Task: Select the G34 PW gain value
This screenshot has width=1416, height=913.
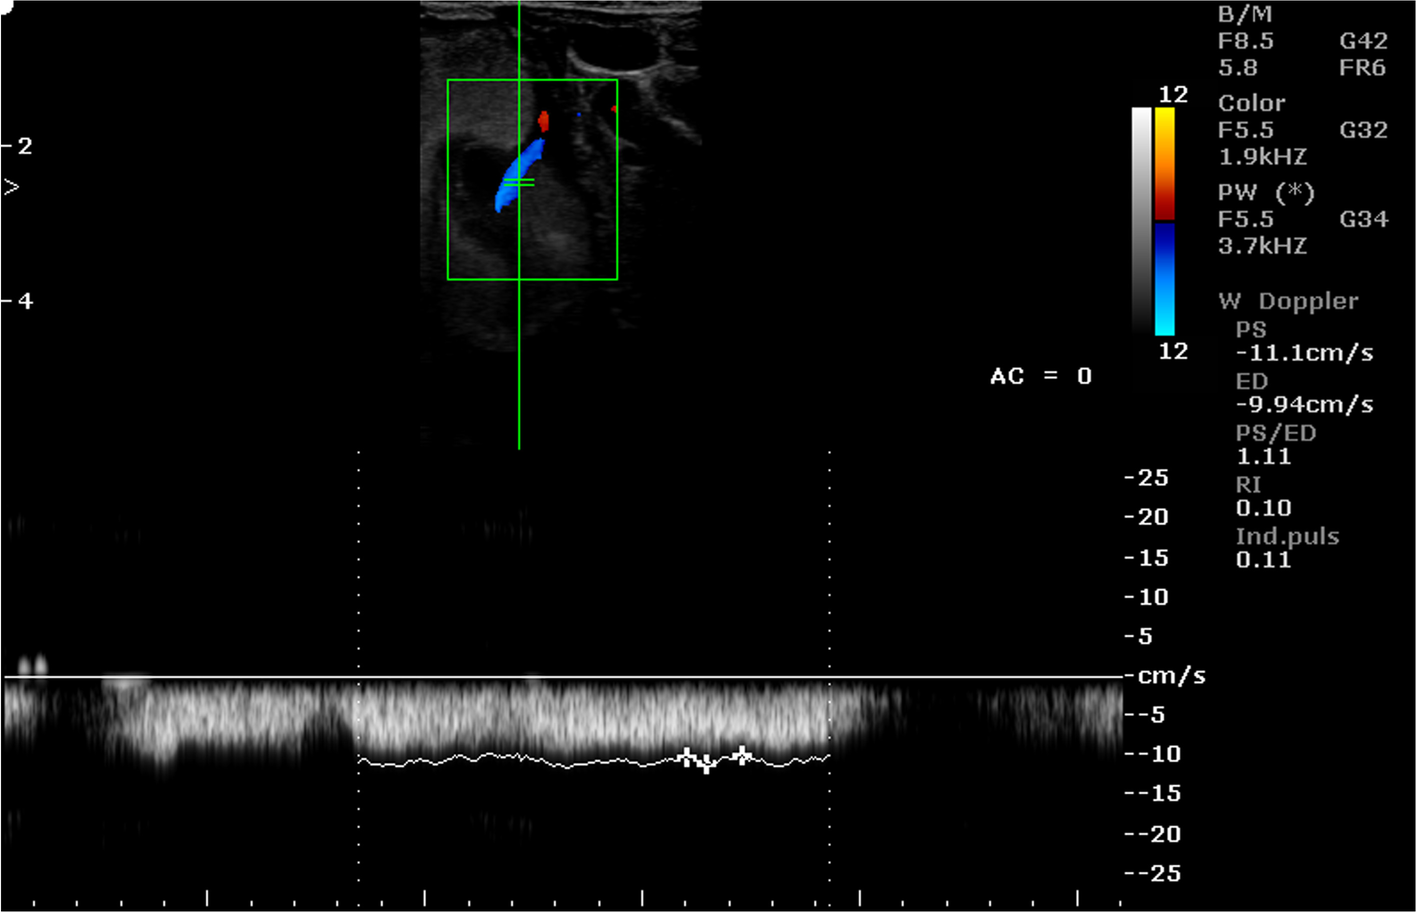Action: pos(1363,219)
